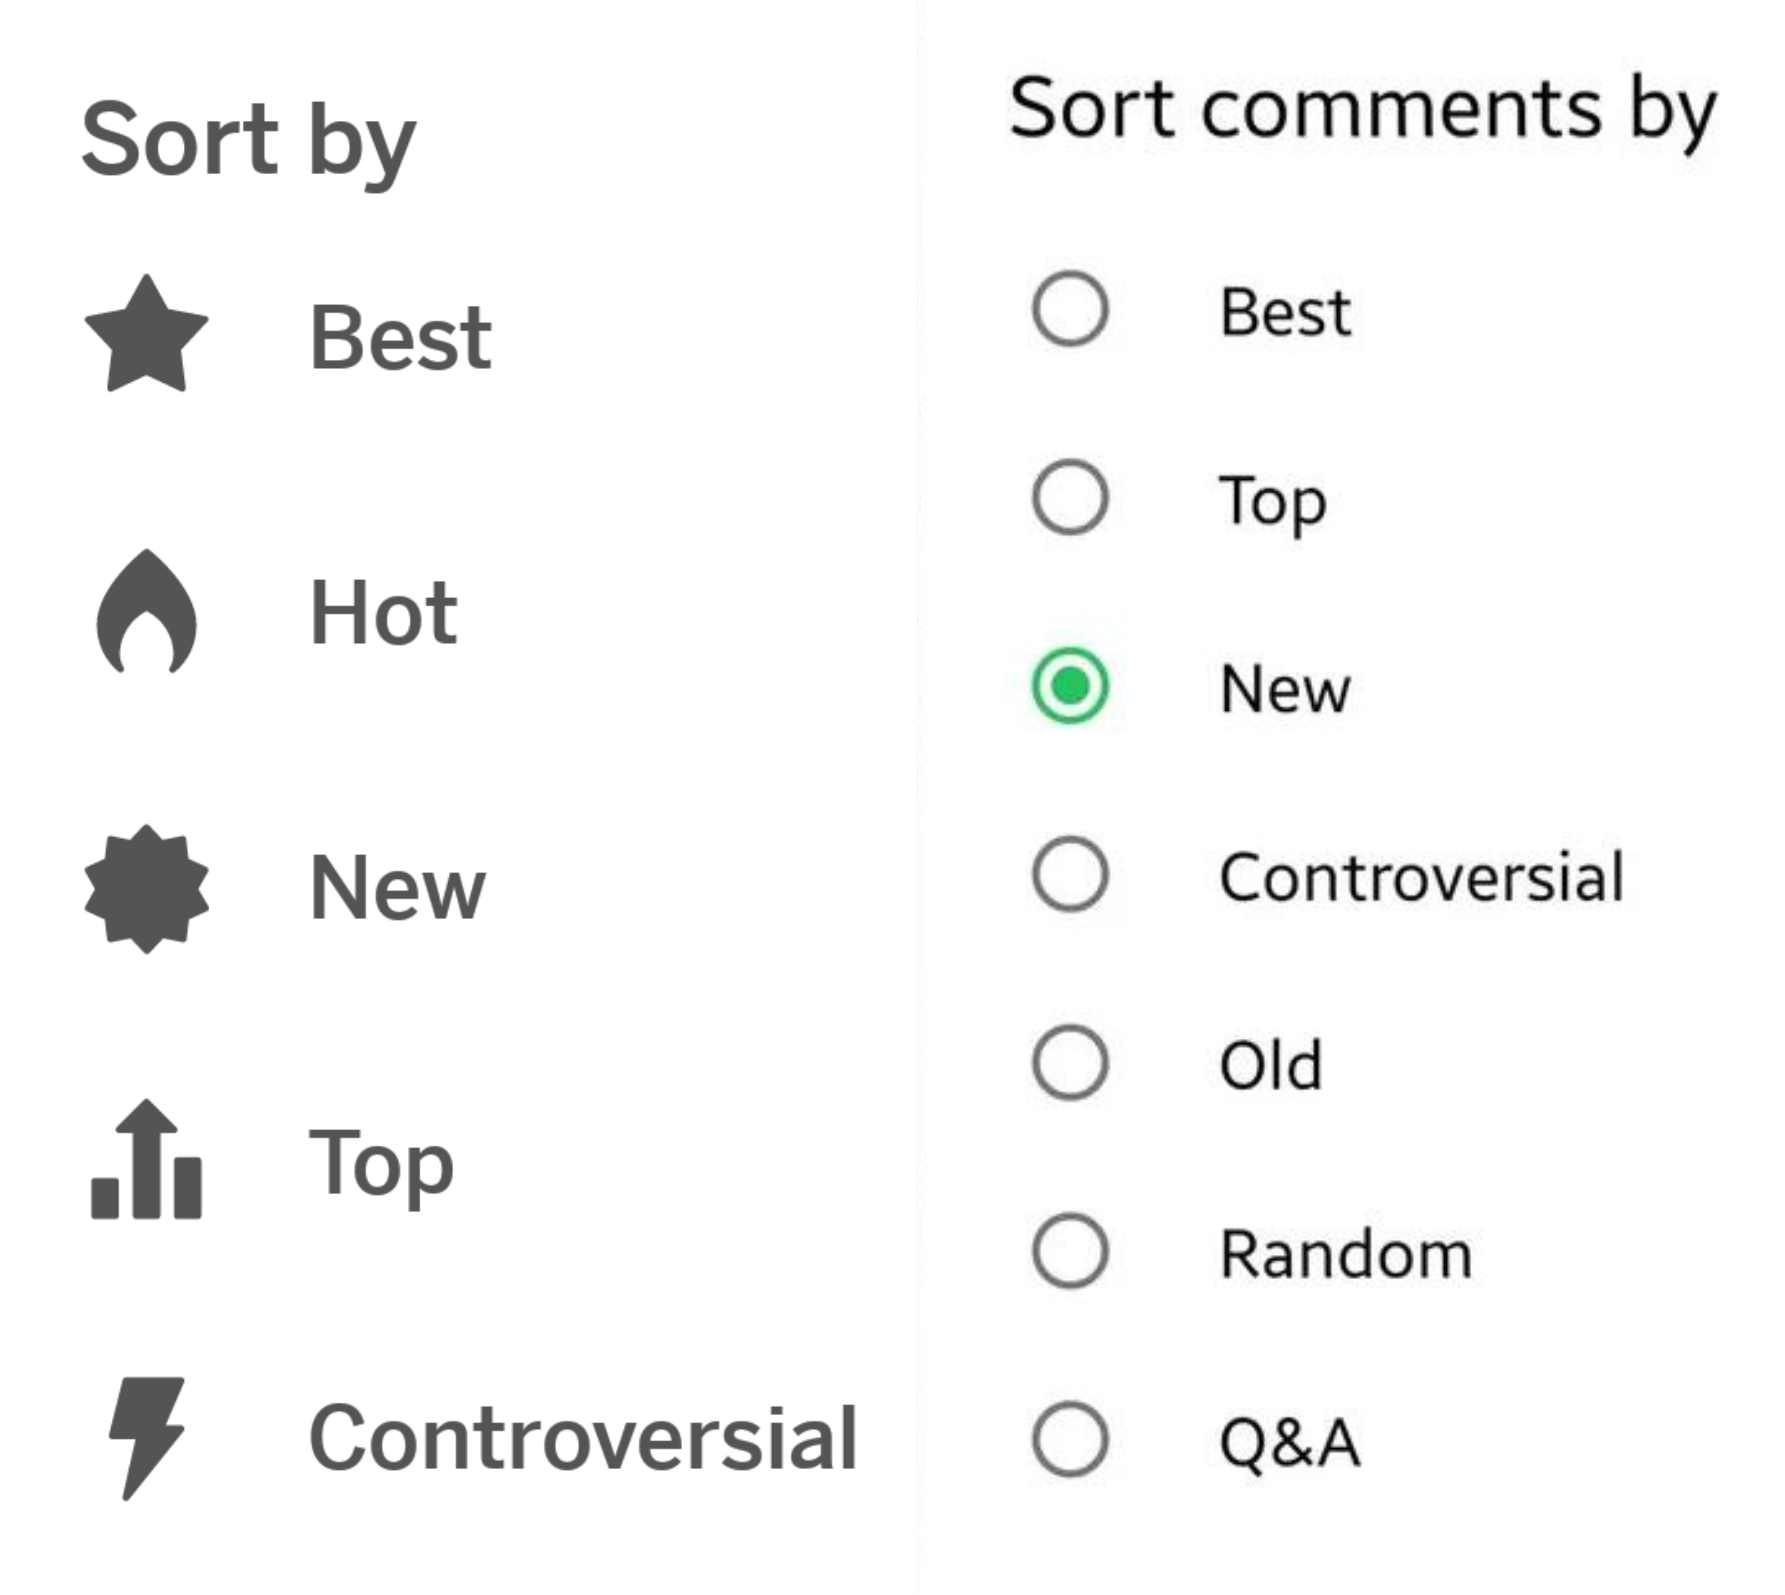The image size is (1785, 1595).
Task: Select the Old radio button
Action: coord(1070,1063)
